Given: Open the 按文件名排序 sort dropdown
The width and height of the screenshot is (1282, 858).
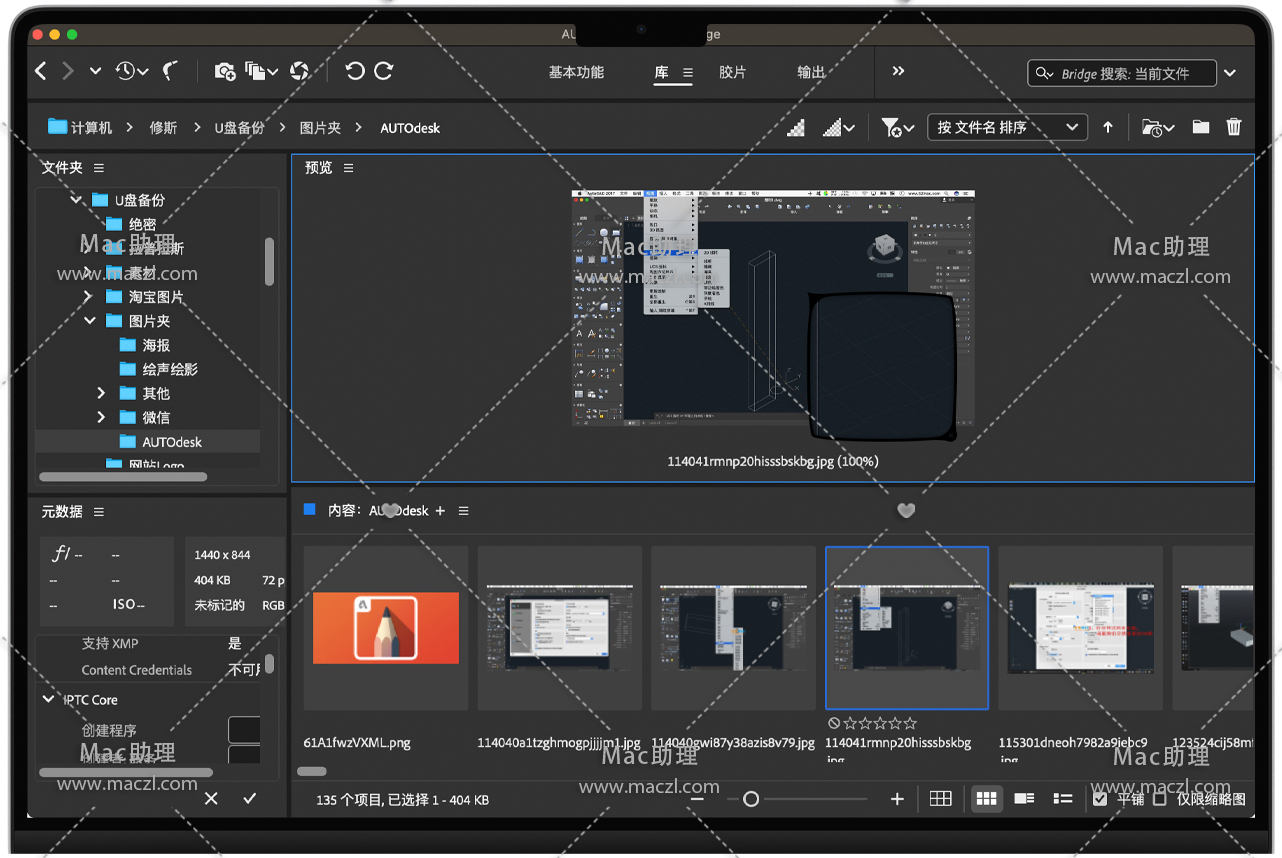Looking at the screenshot, I should point(1006,127).
